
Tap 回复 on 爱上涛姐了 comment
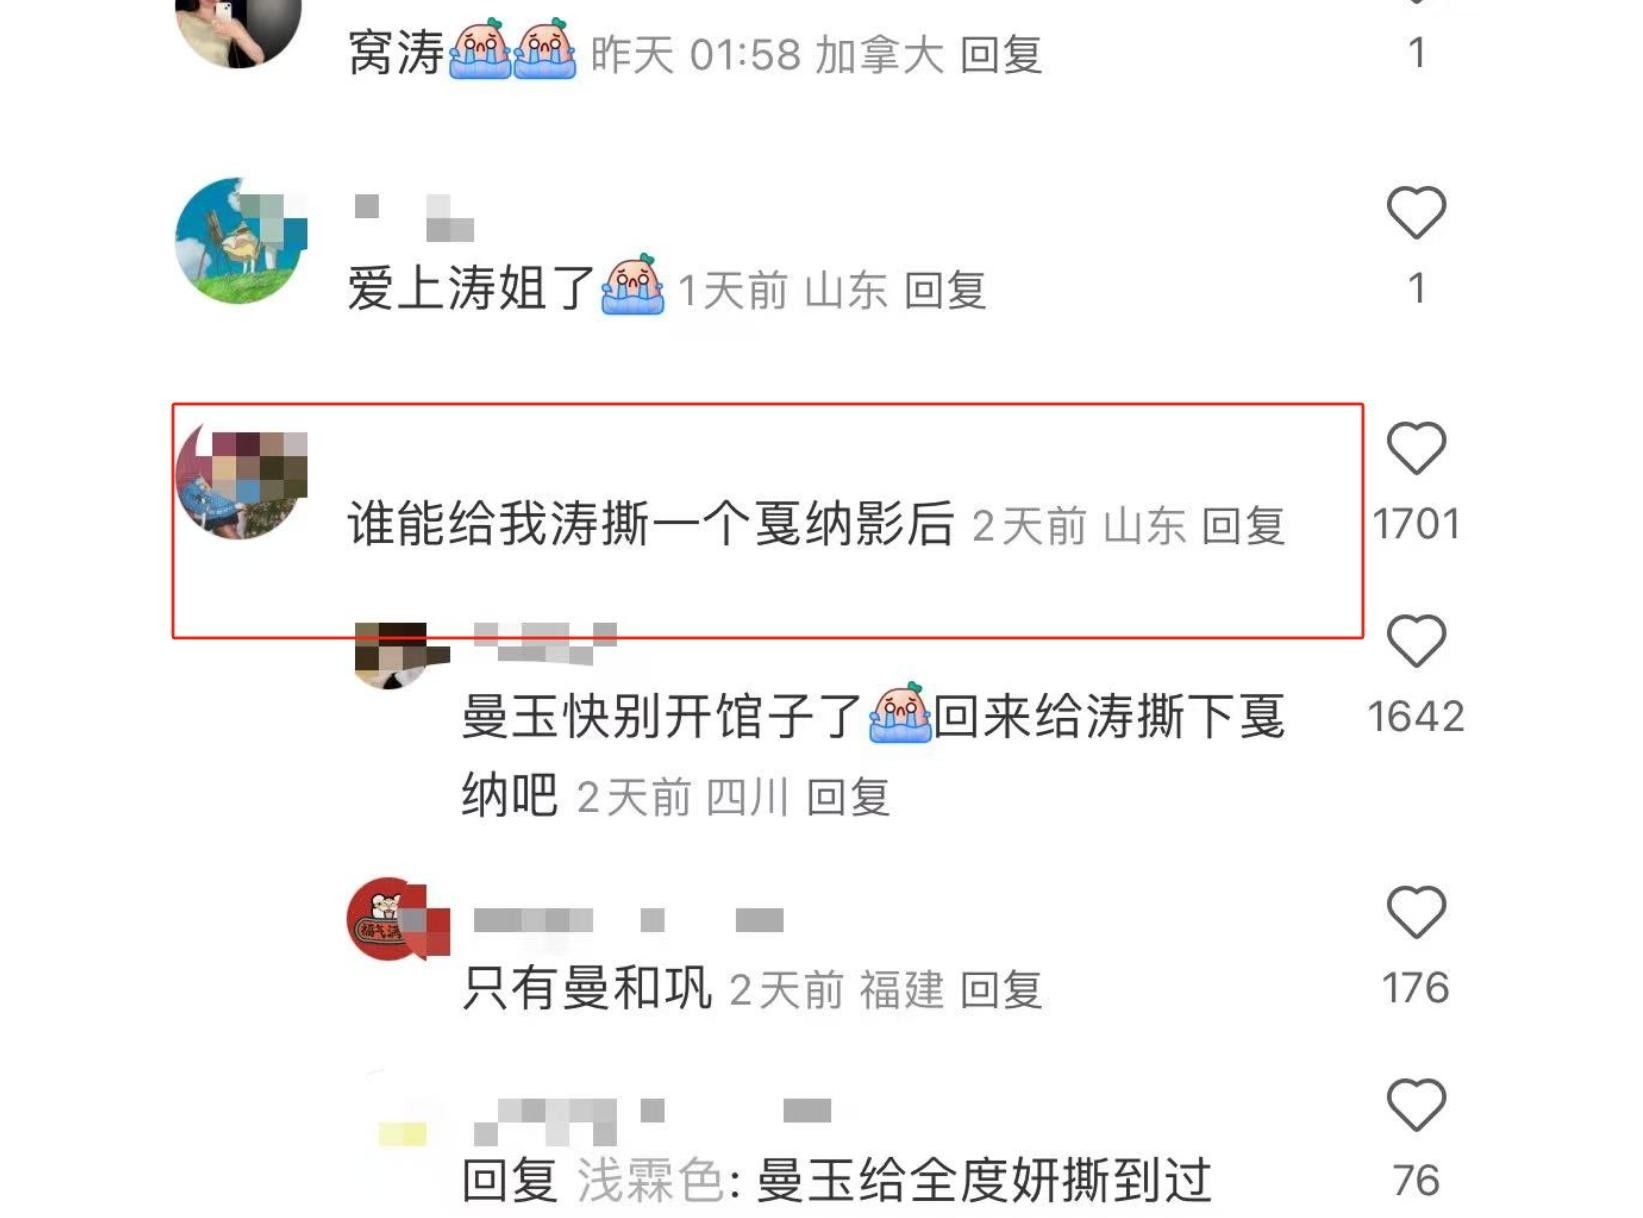click(945, 291)
